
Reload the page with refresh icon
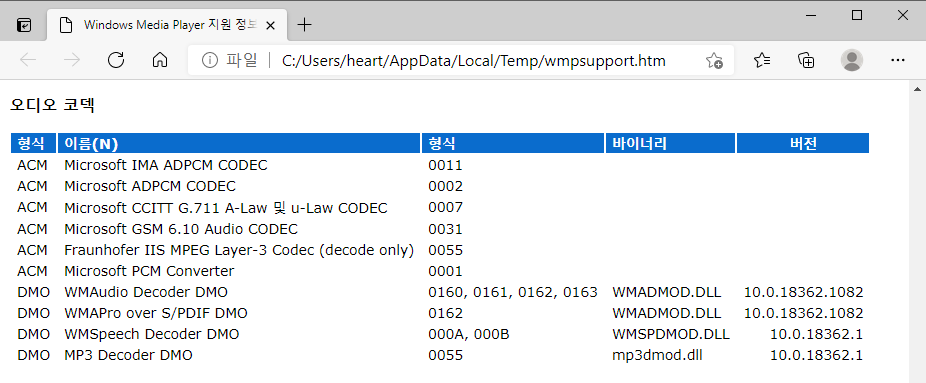pos(116,60)
